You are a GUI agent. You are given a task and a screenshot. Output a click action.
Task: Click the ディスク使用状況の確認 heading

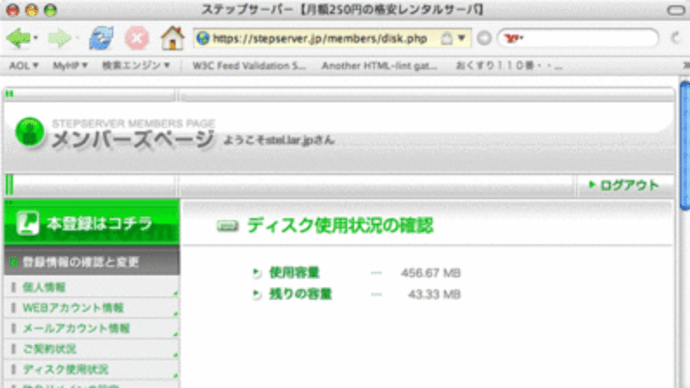pyautogui.click(x=340, y=226)
